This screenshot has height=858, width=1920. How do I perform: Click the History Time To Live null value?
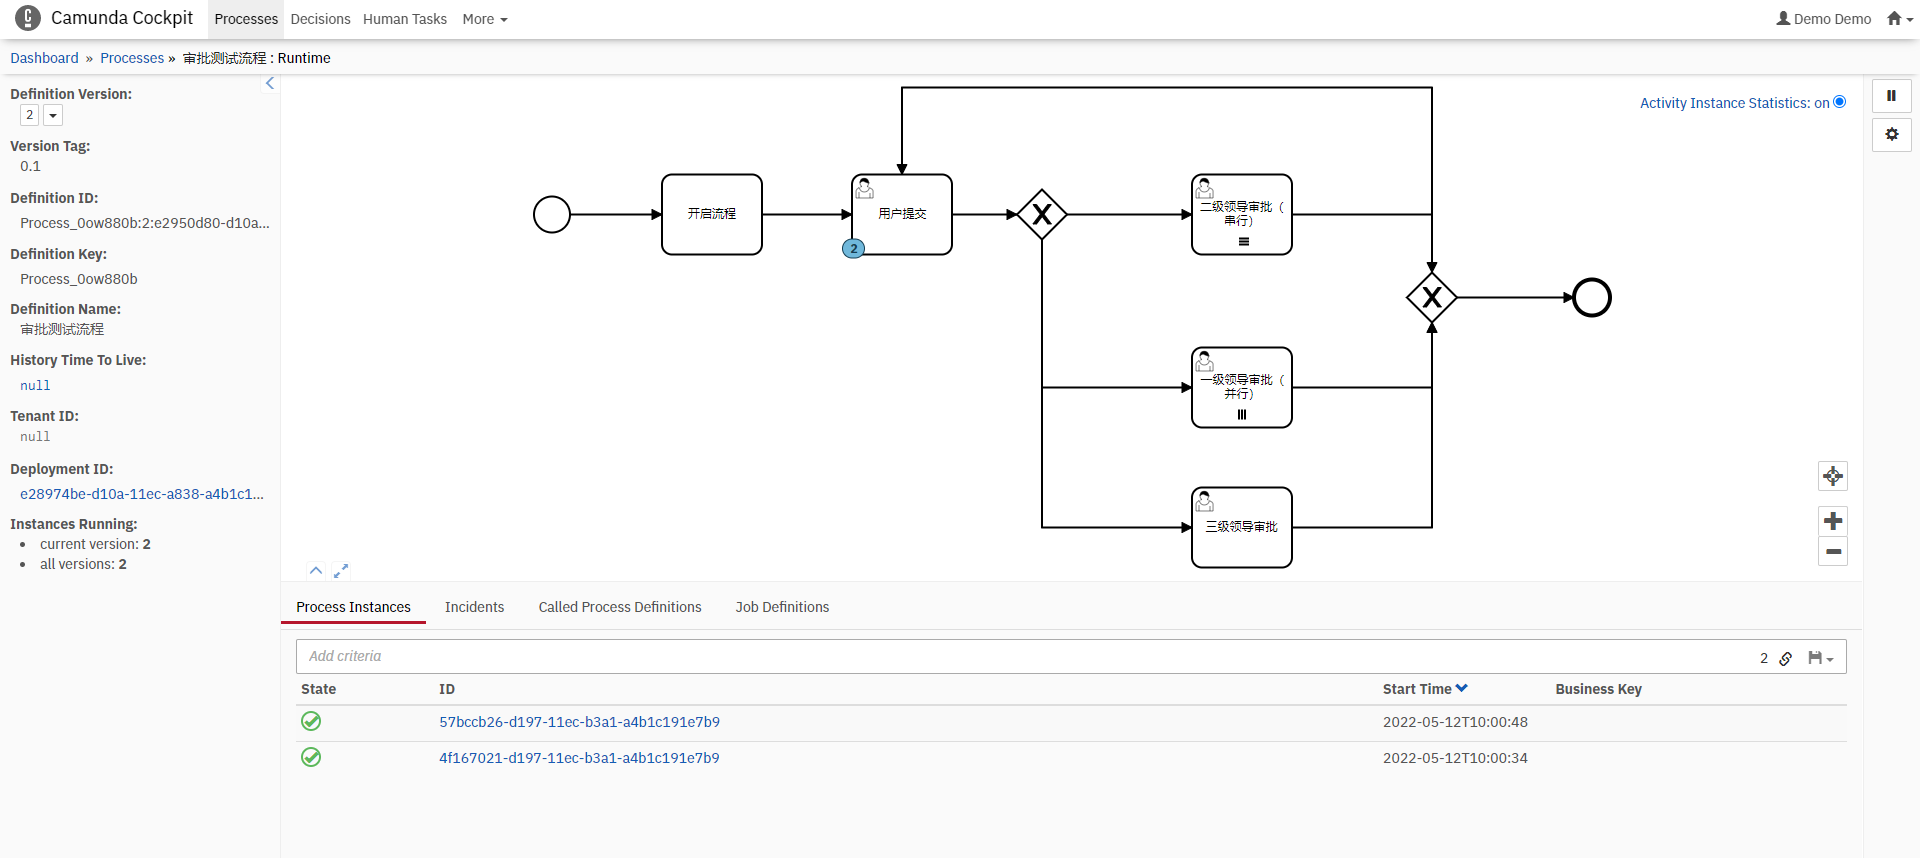click(35, 386)
